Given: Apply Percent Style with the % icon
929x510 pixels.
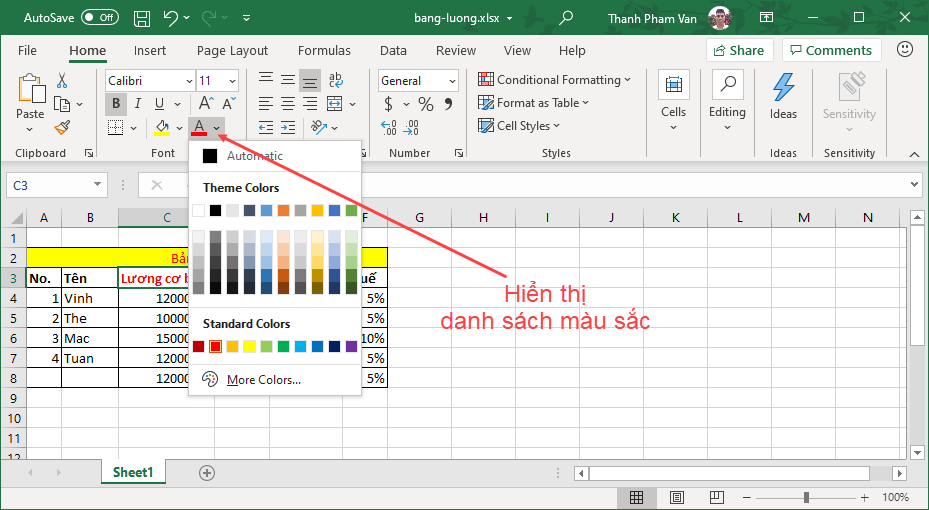Looking at the screenshot, I should coord(426,104).
